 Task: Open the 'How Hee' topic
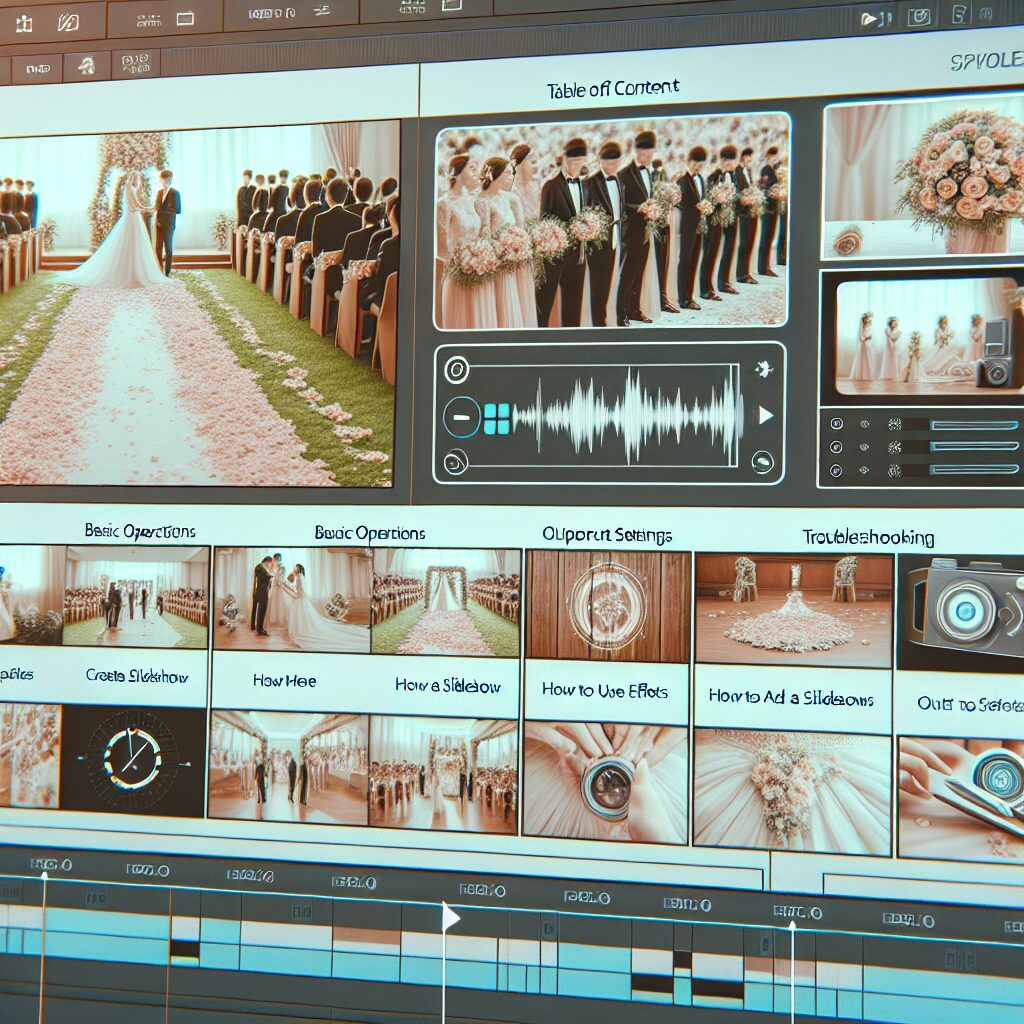coord(284,681)
